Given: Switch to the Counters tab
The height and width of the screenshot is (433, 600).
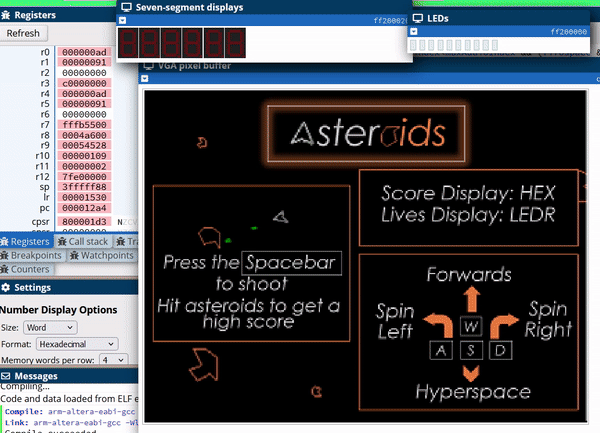Looking at the screenshot, I should (x=26, y=269).
